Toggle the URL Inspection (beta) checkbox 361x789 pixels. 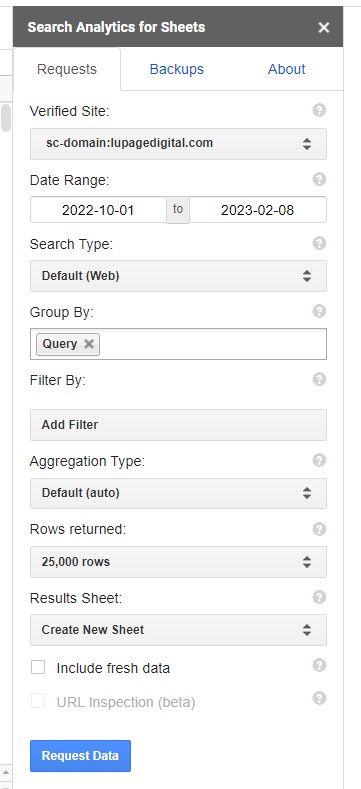coord(38,700)
